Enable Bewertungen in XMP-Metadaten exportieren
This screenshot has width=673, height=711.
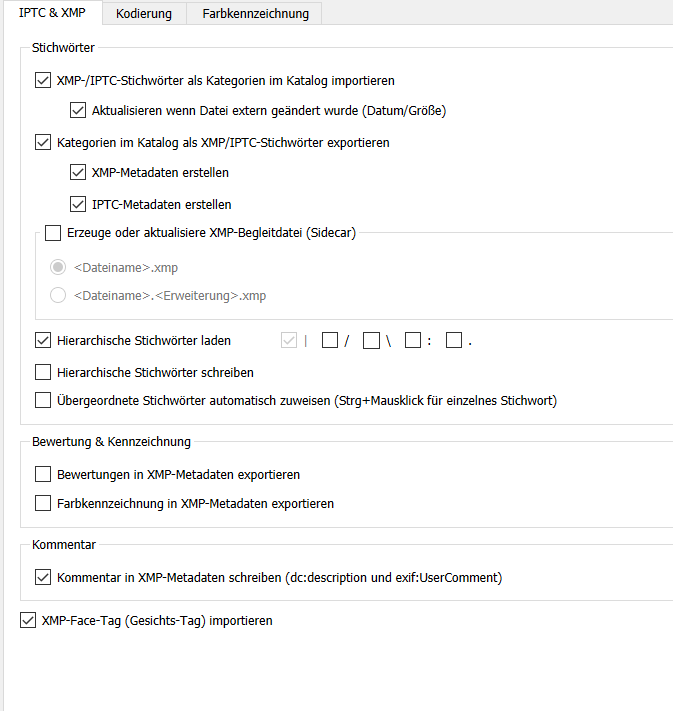(42, 474)
